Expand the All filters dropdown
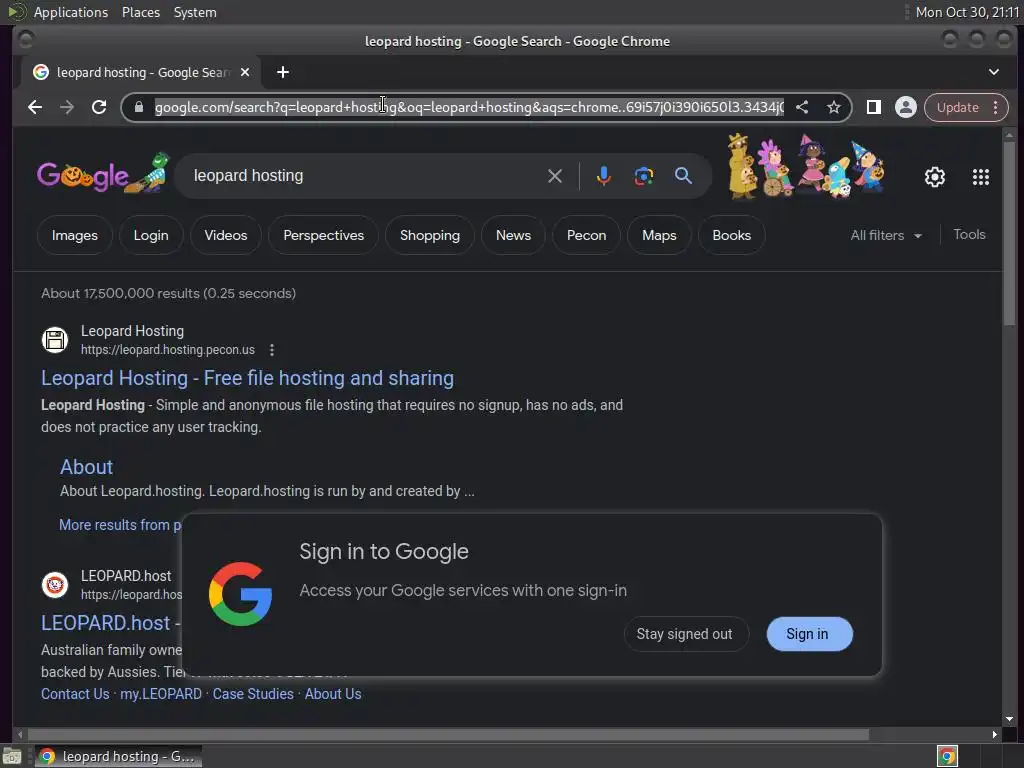 886,235
